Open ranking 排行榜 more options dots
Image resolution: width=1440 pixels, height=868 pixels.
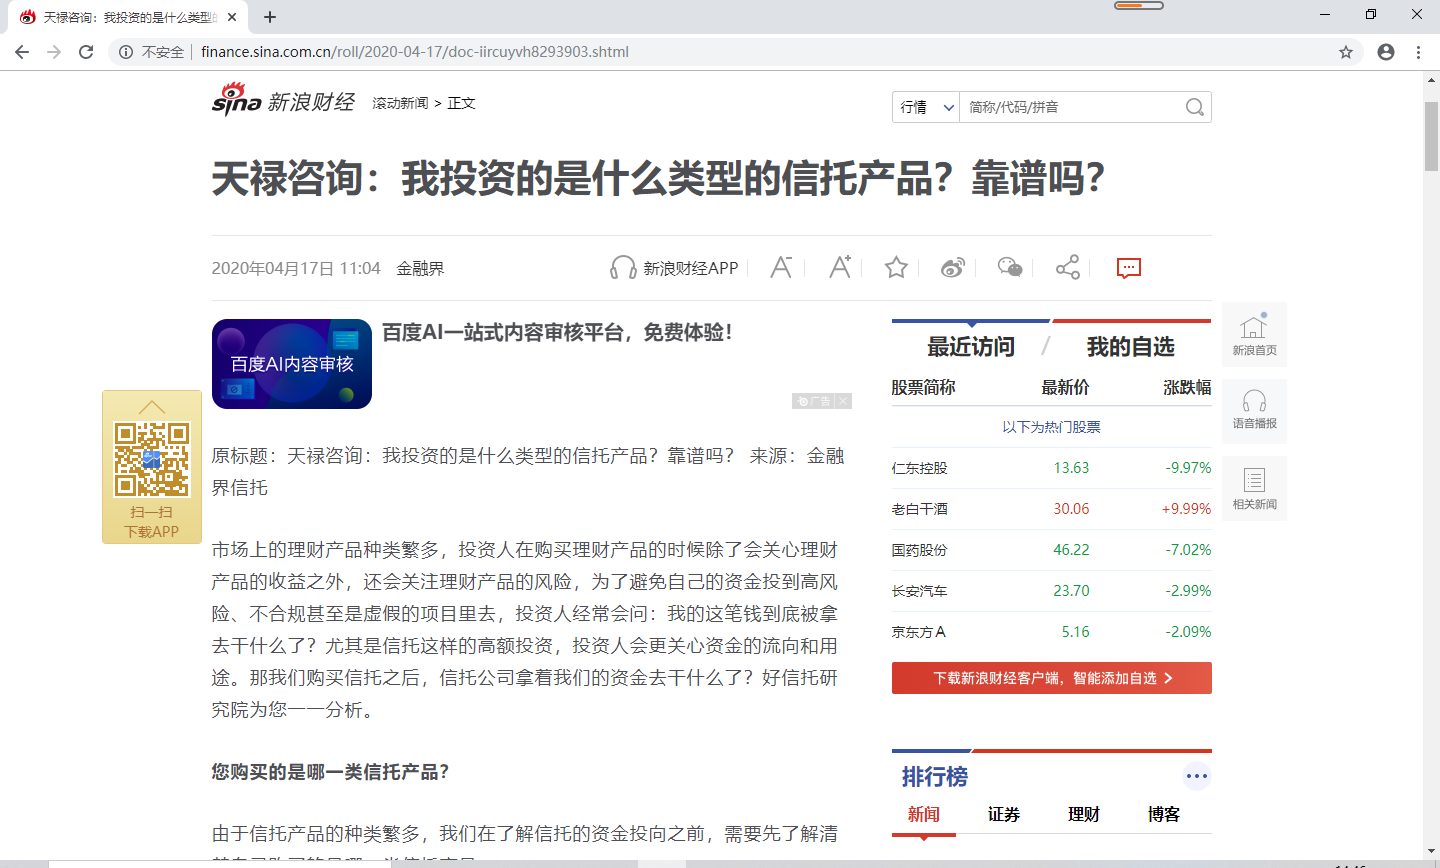pos(1197,776)
